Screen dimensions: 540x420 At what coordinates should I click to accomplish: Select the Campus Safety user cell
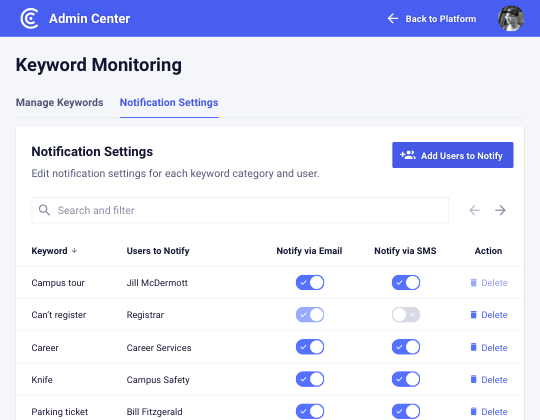click(x=158, y=380)
